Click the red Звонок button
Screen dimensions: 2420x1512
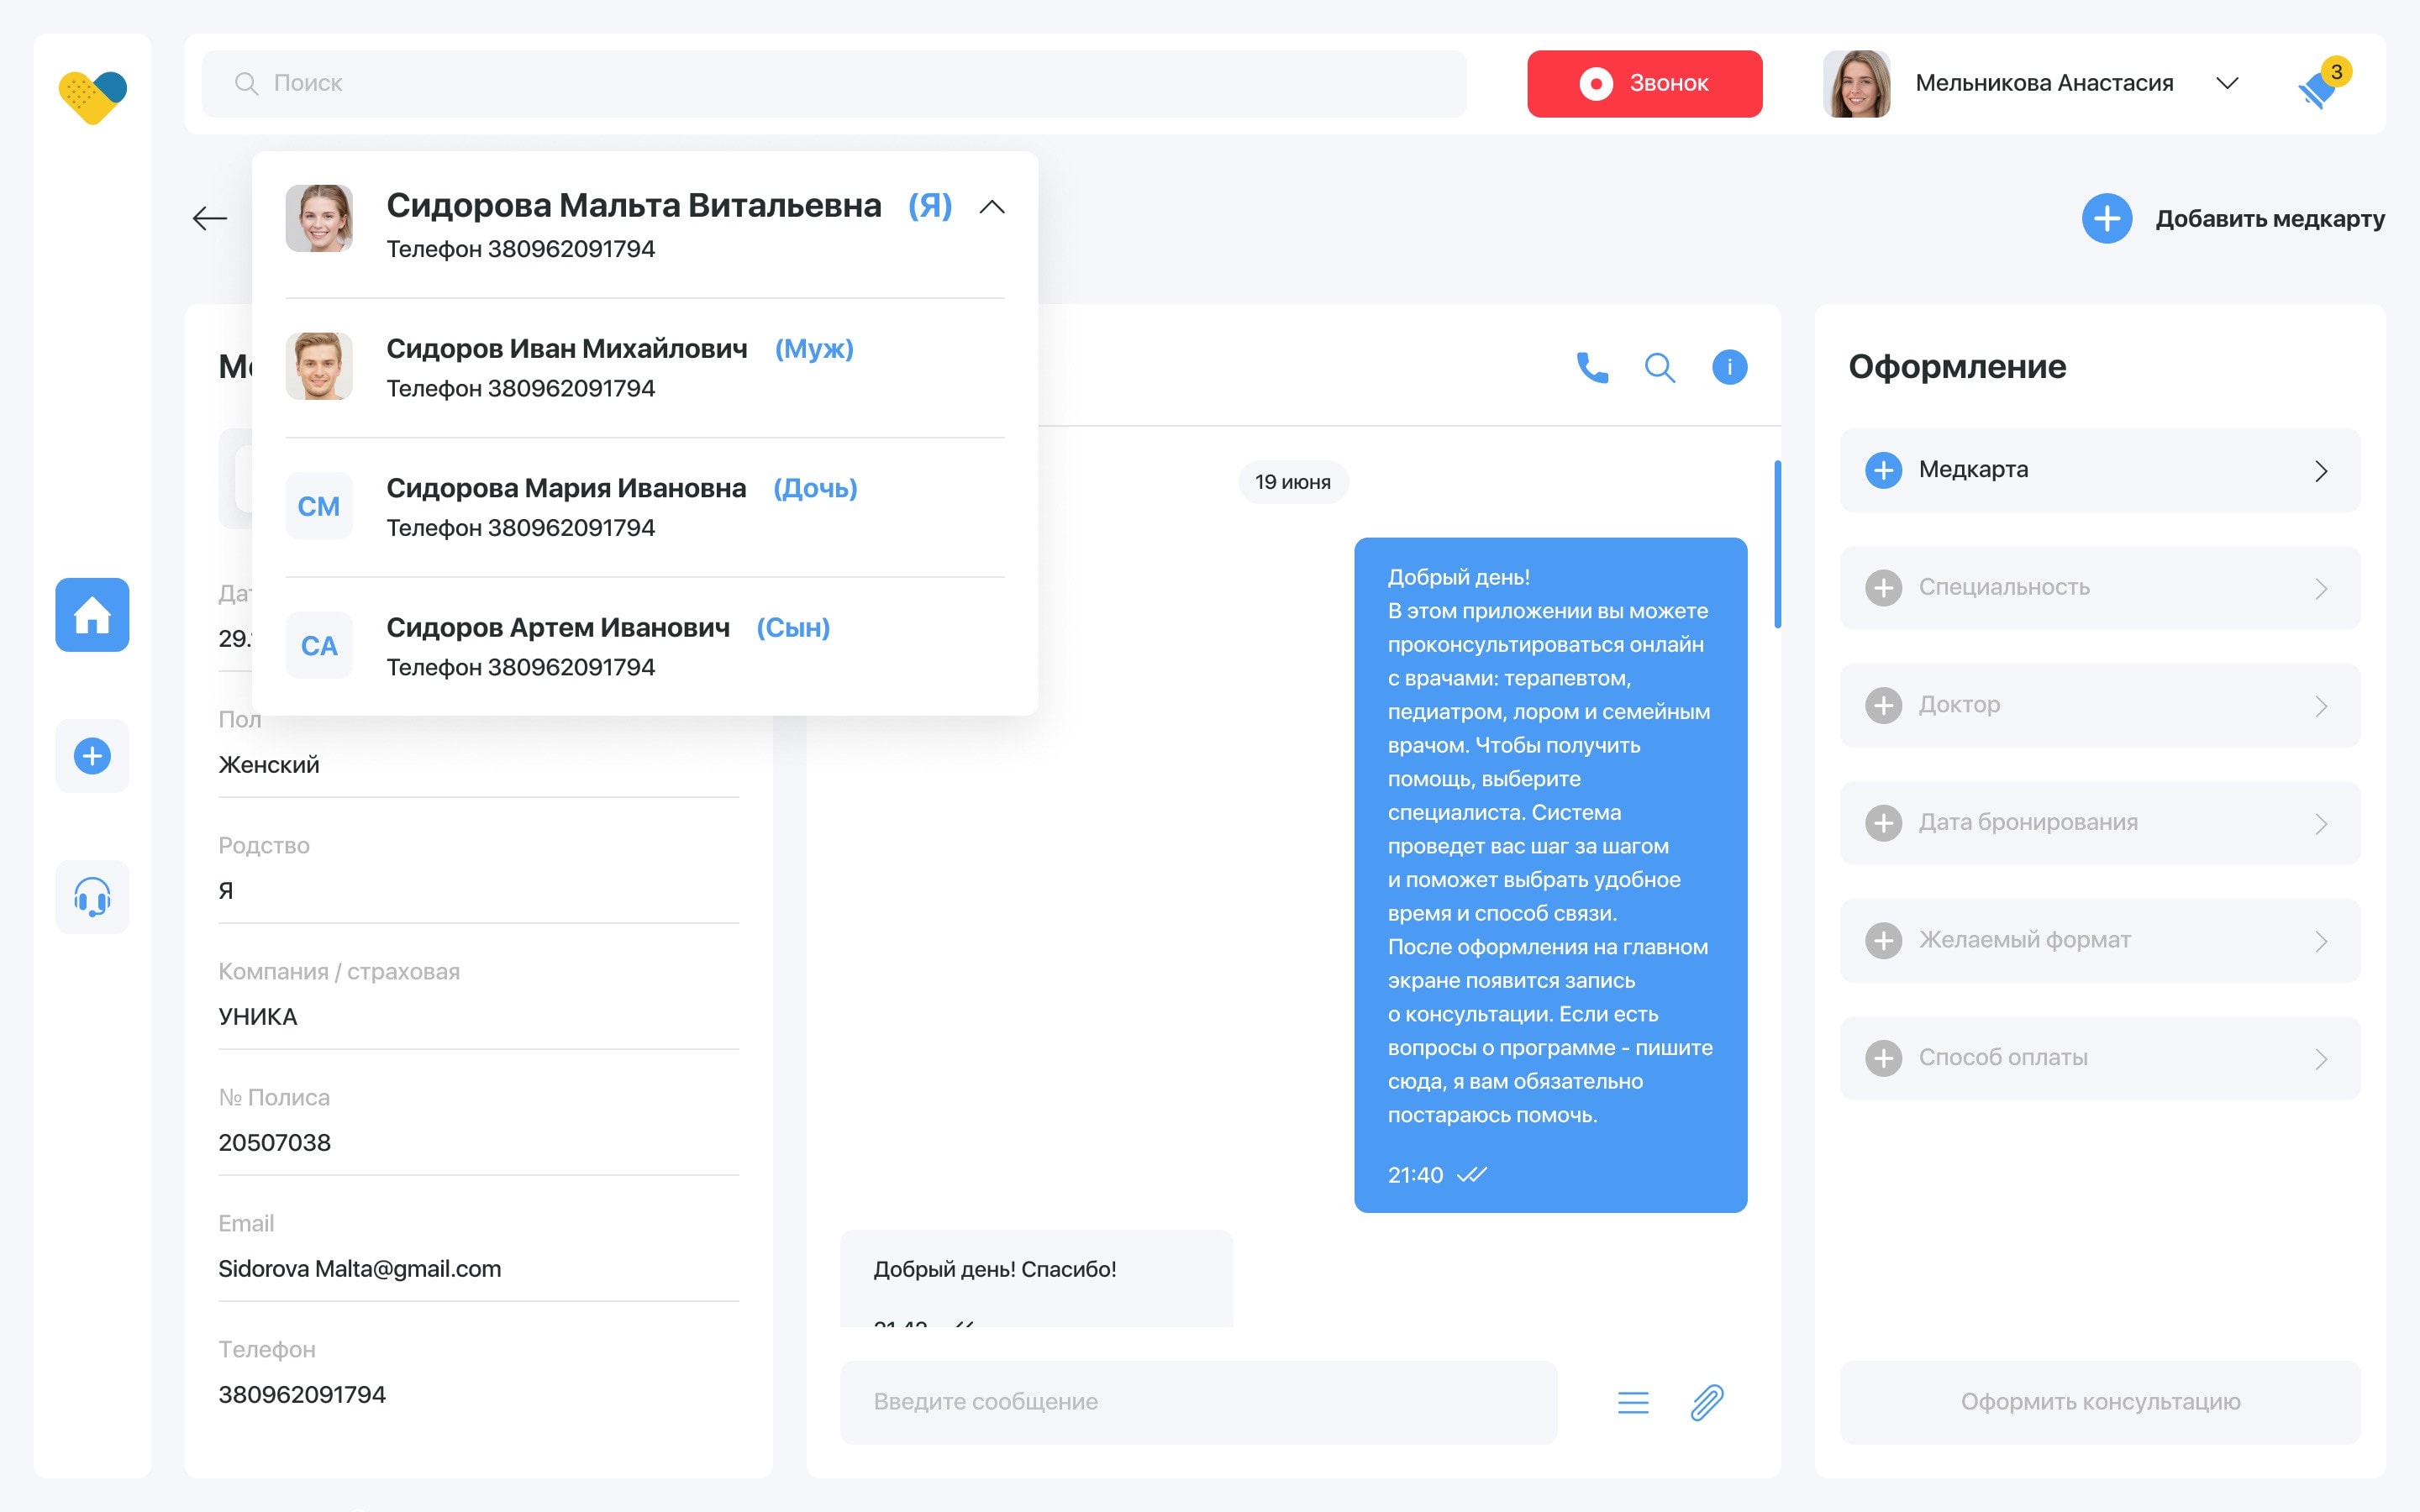1644,84
